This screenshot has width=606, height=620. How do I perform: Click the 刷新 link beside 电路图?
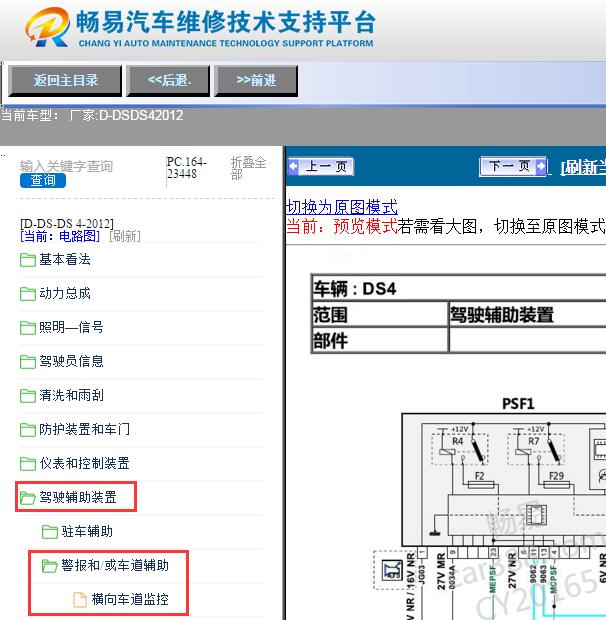click(x=125, y=236)
